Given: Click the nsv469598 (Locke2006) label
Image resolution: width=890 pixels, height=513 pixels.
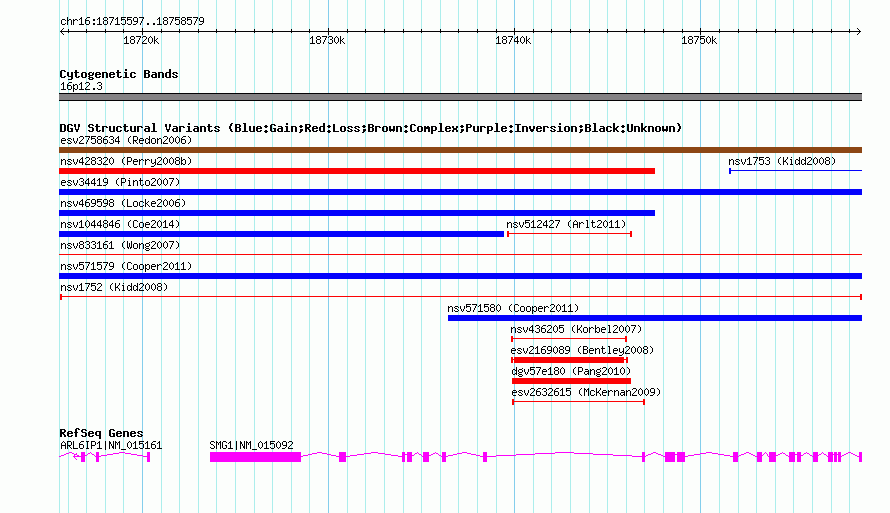Looking at the screenshot, I should coord(123,203).
